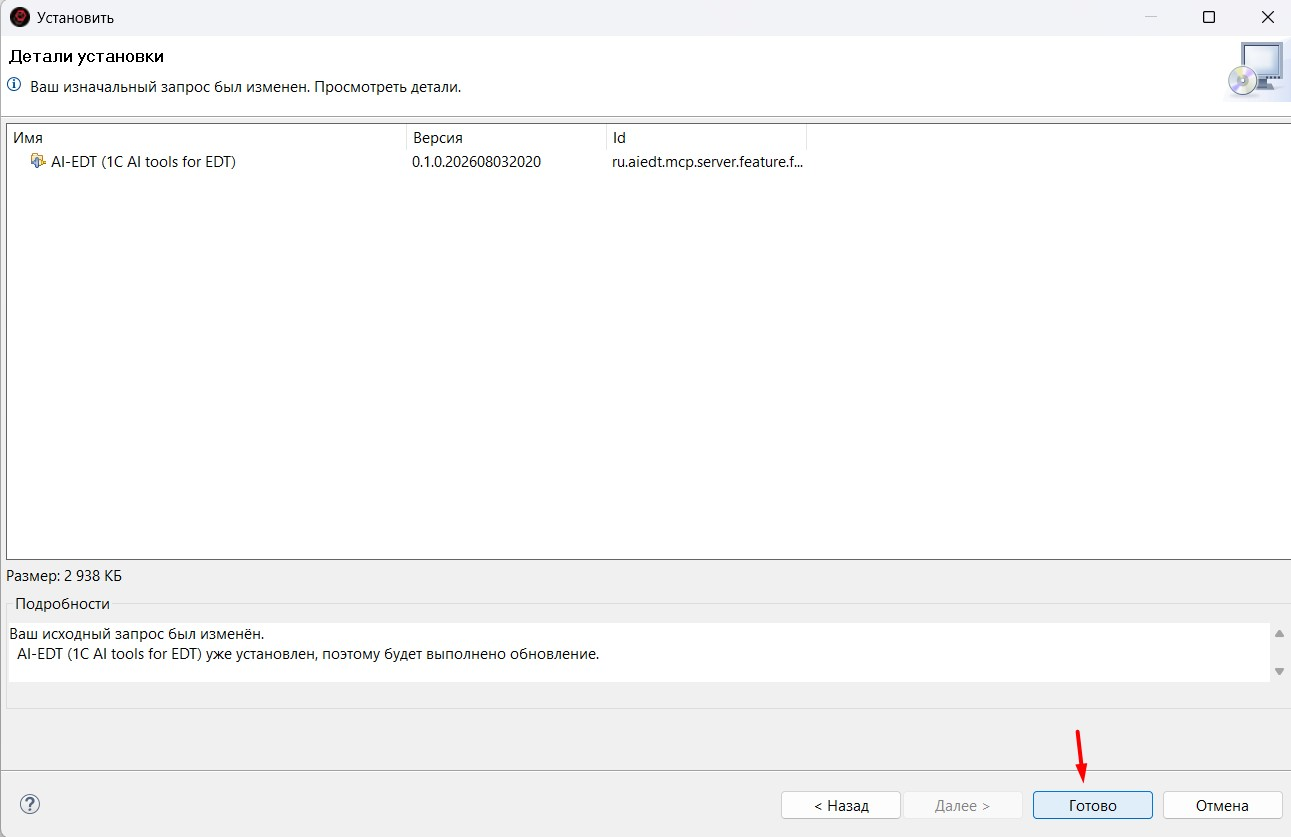Viewport: 1291px width, 837px height.
Task: Sort the list by the Имя column header
Action: (207, 138)
